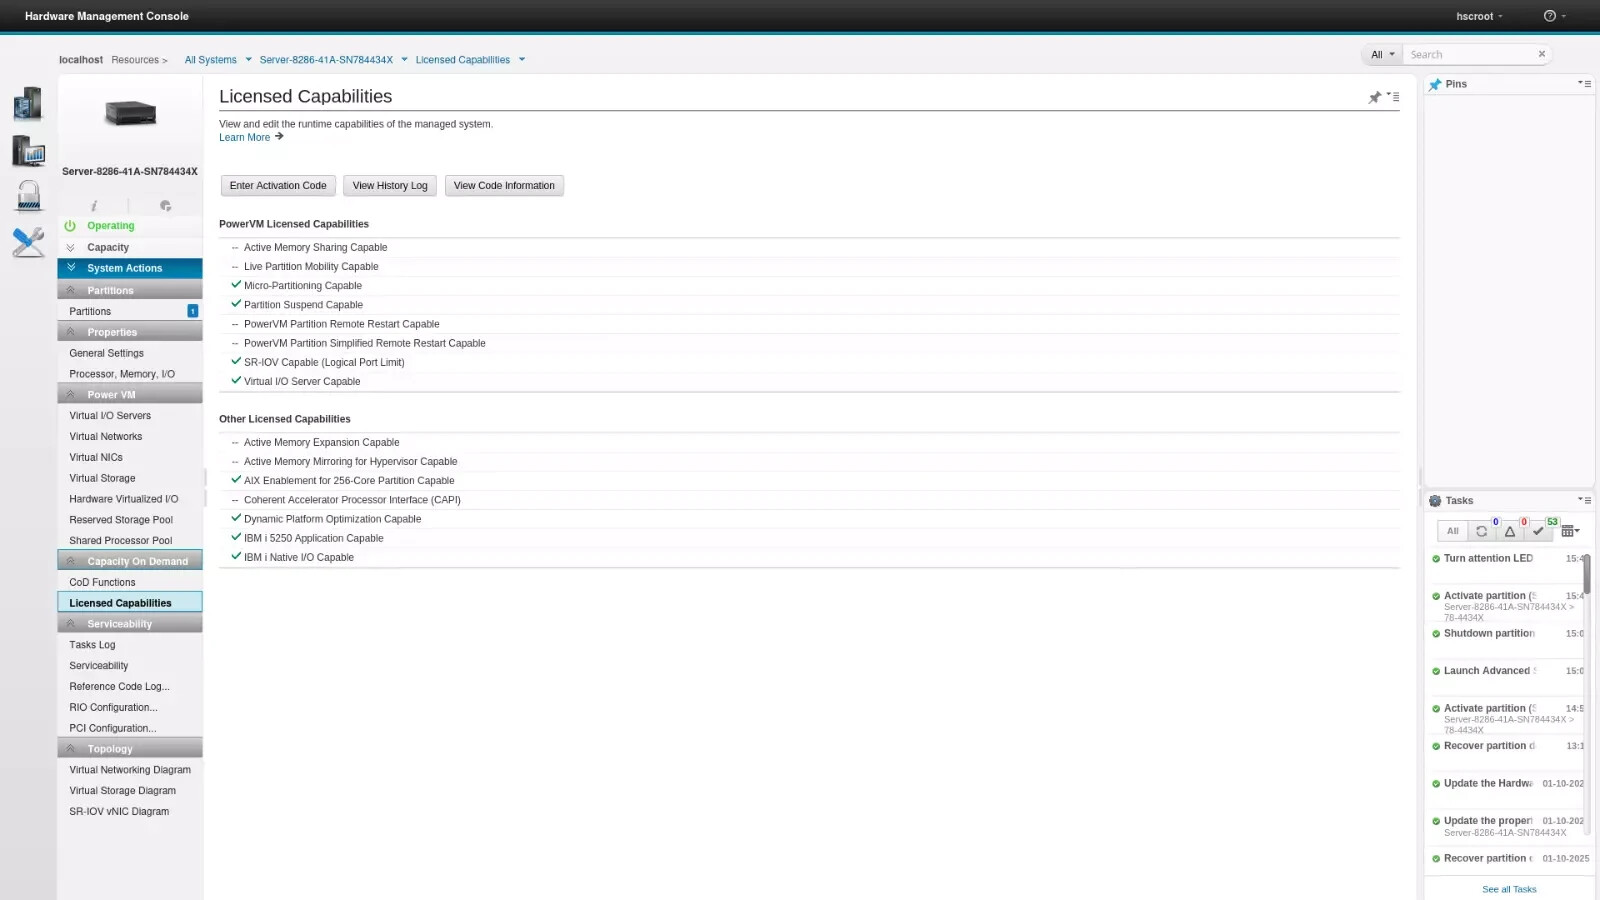Open the help question mark menu
The width and height of the screenshot is (1600, 900).
(x=1554, y=16)
